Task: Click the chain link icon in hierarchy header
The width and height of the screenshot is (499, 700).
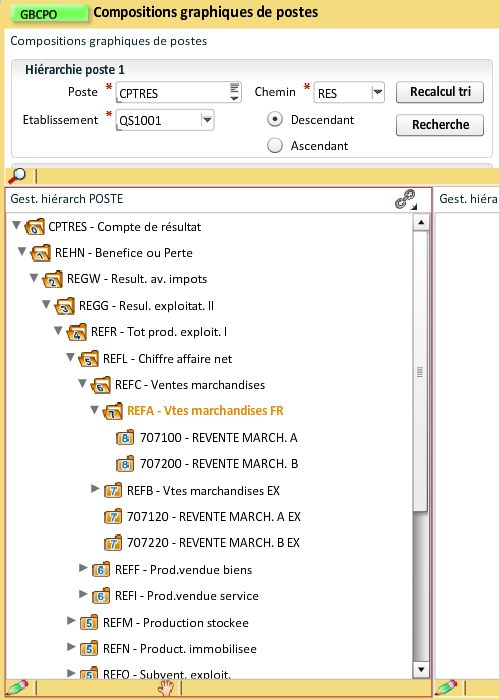Action: (x=406, y=199)
